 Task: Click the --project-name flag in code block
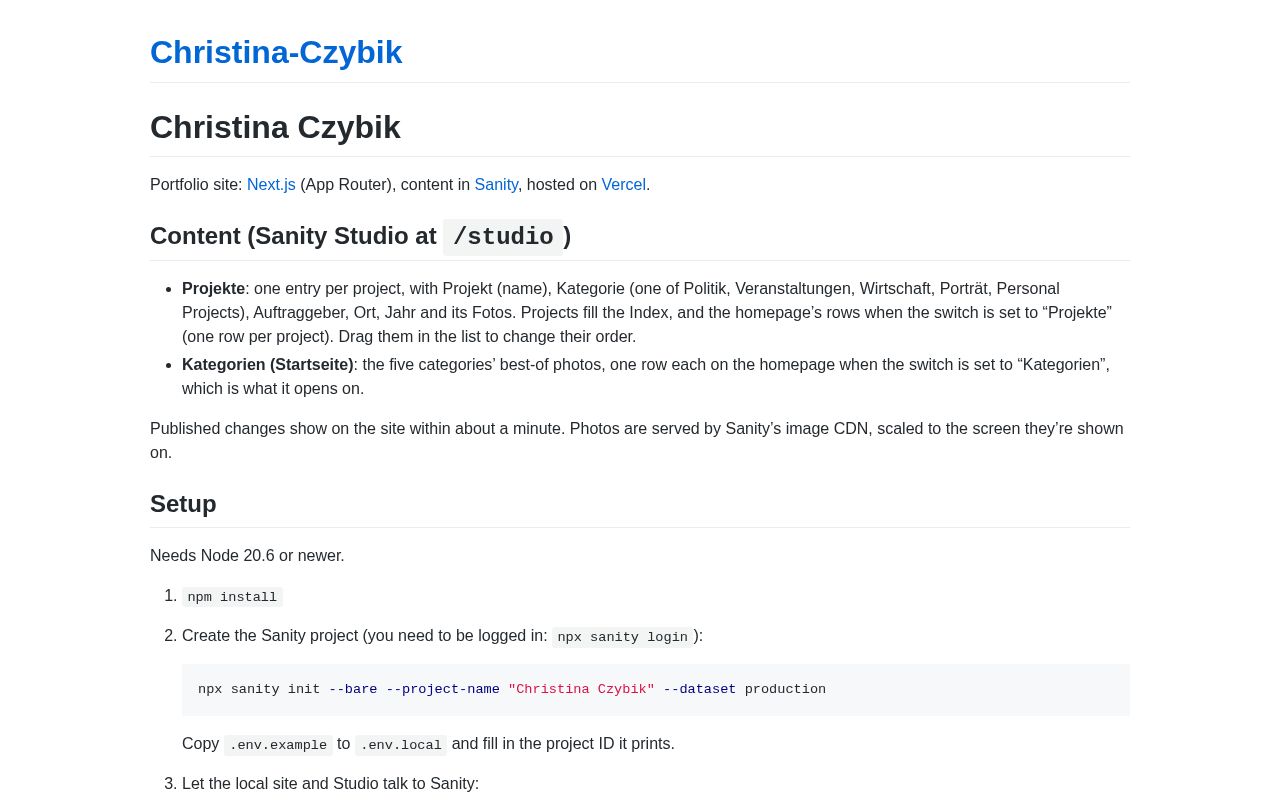click(x=442, y=690)
